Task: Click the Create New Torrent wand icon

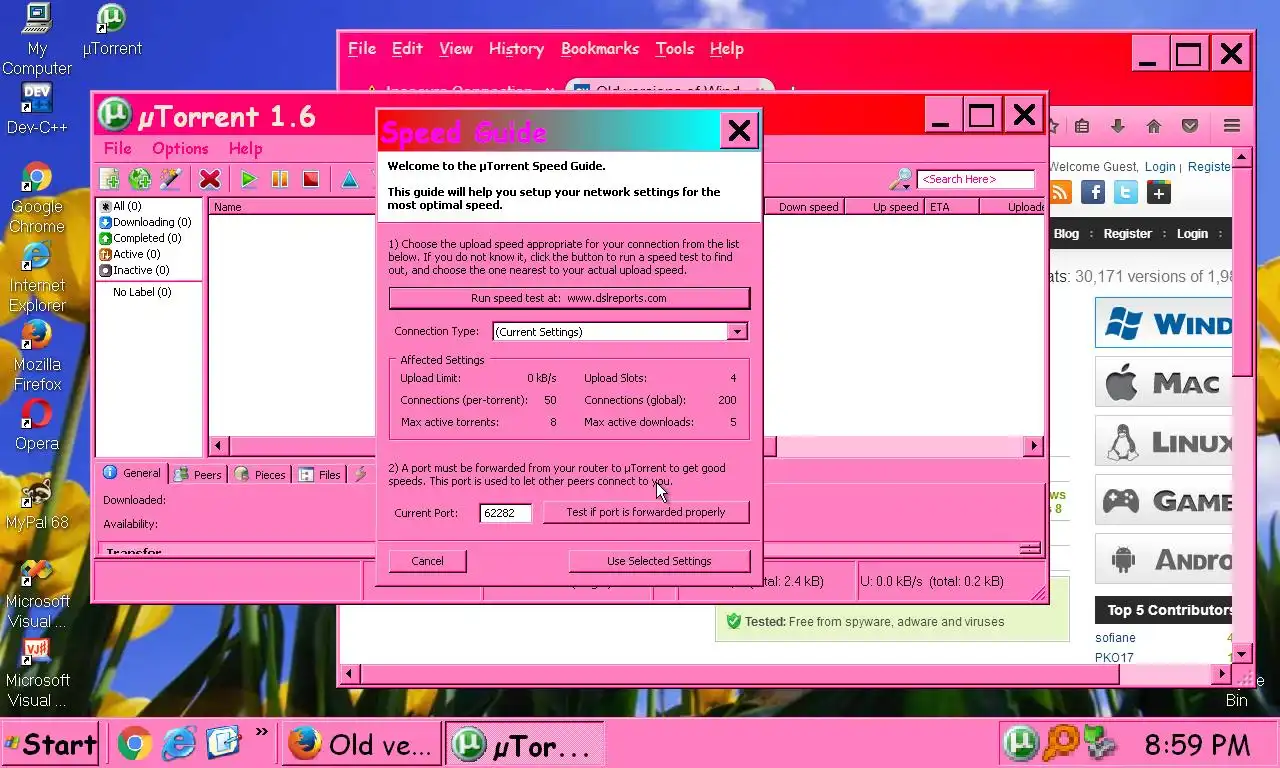Action: tap(171, 179)
